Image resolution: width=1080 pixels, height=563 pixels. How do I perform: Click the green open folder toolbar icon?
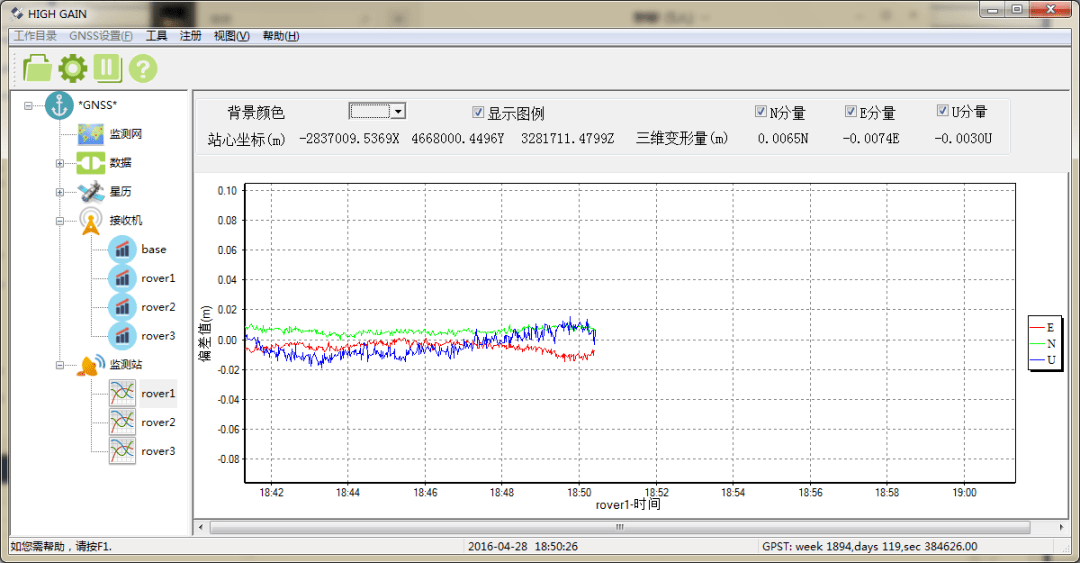(37, 68)
